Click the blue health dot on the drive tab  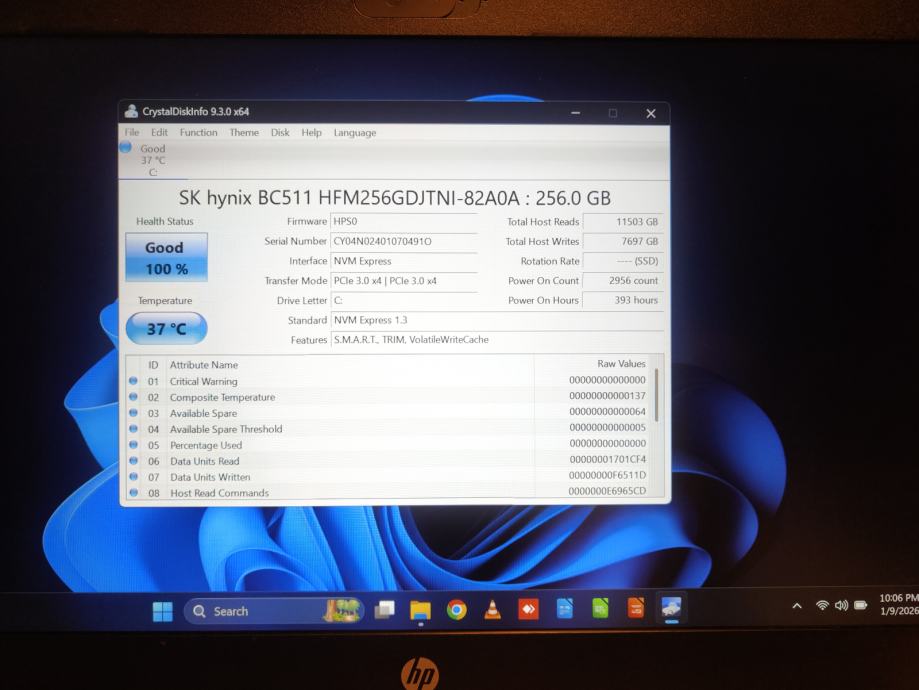click(125, 147)
